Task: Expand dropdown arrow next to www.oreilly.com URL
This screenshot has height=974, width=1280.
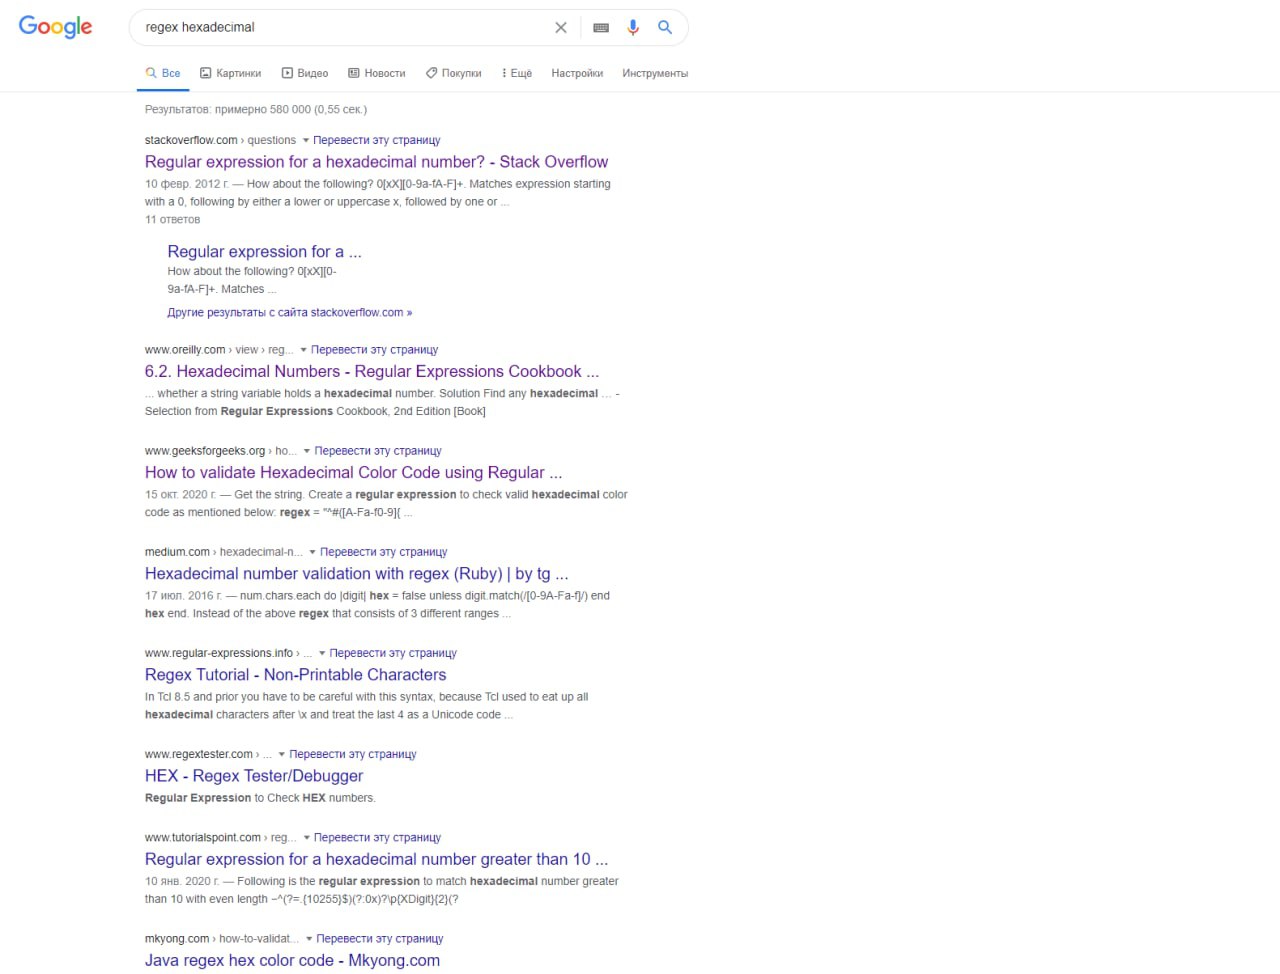Action: click(304, 351)
